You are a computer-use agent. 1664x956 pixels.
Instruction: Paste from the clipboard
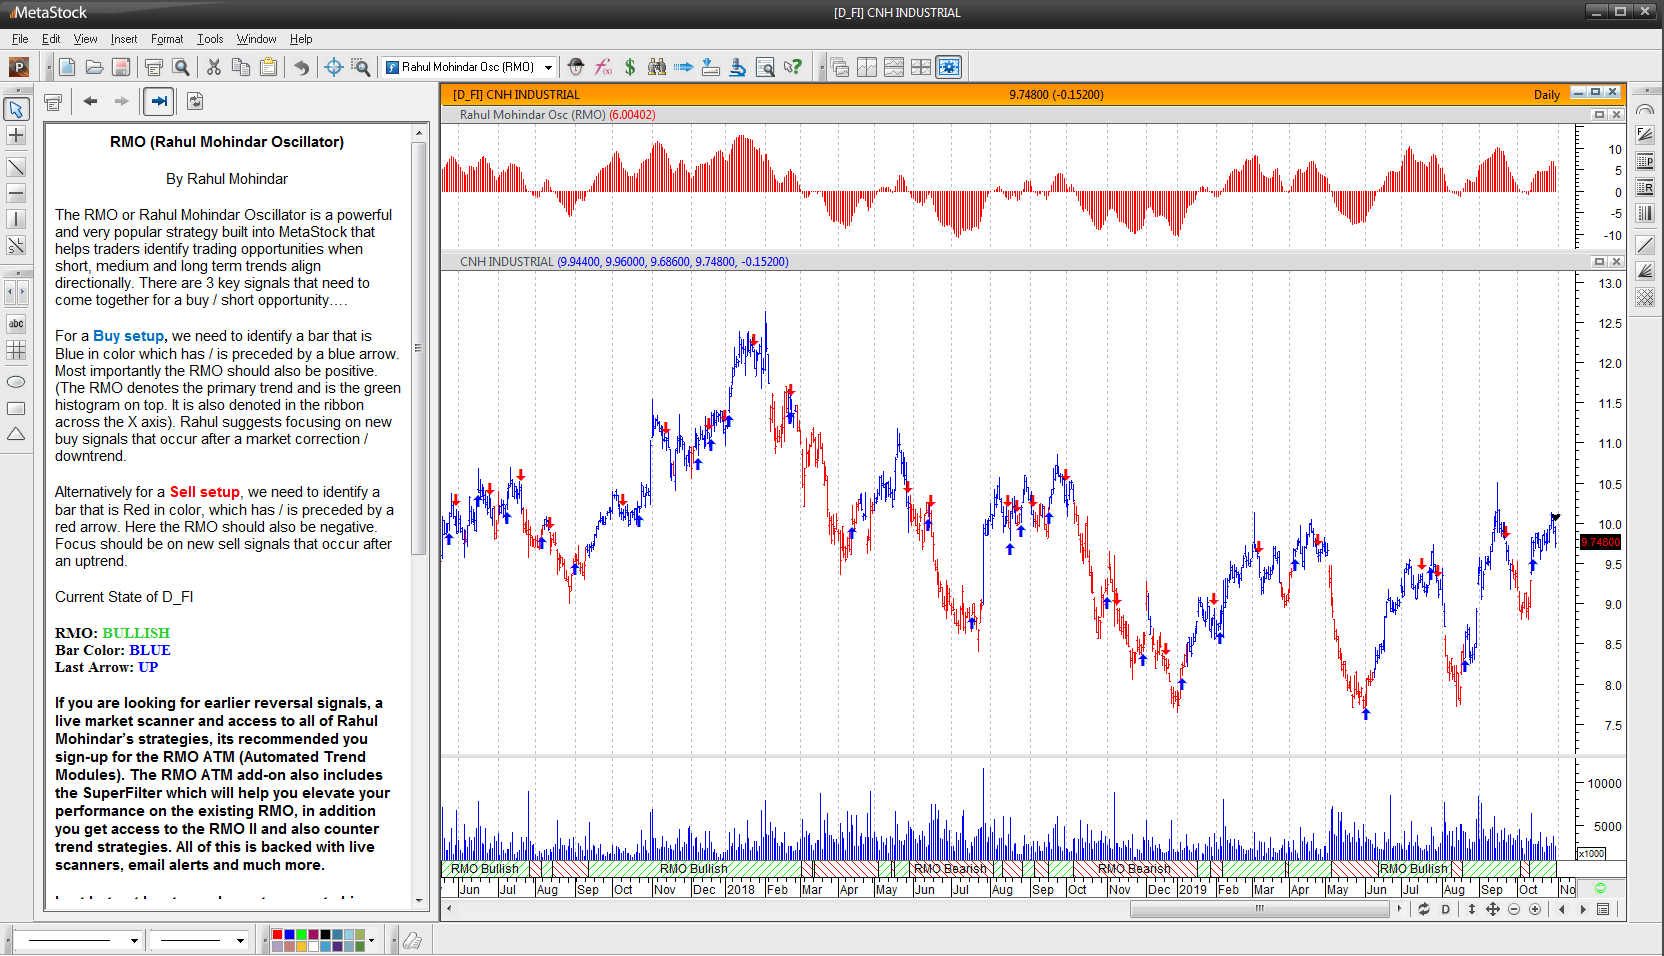coord(268,67)
